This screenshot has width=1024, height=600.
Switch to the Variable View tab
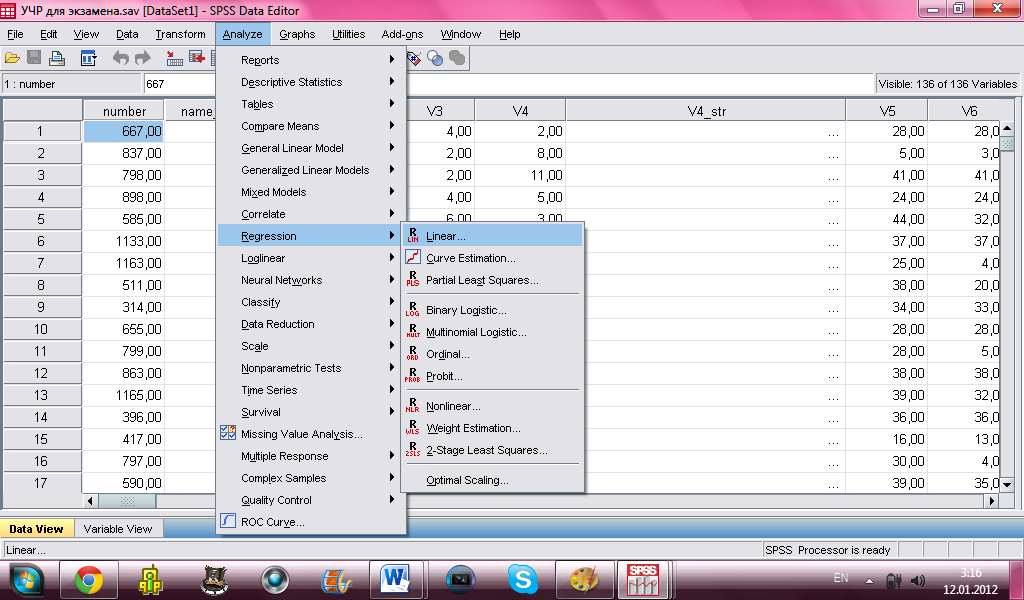118,529
